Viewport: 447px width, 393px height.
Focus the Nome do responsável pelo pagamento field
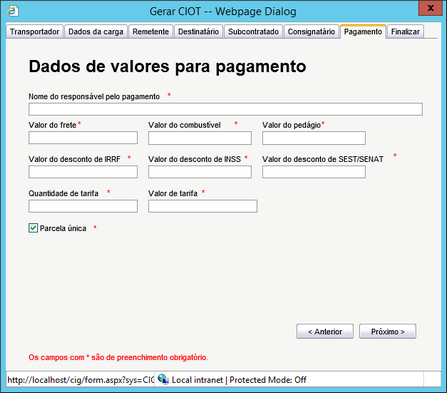(x=226, y=109)
